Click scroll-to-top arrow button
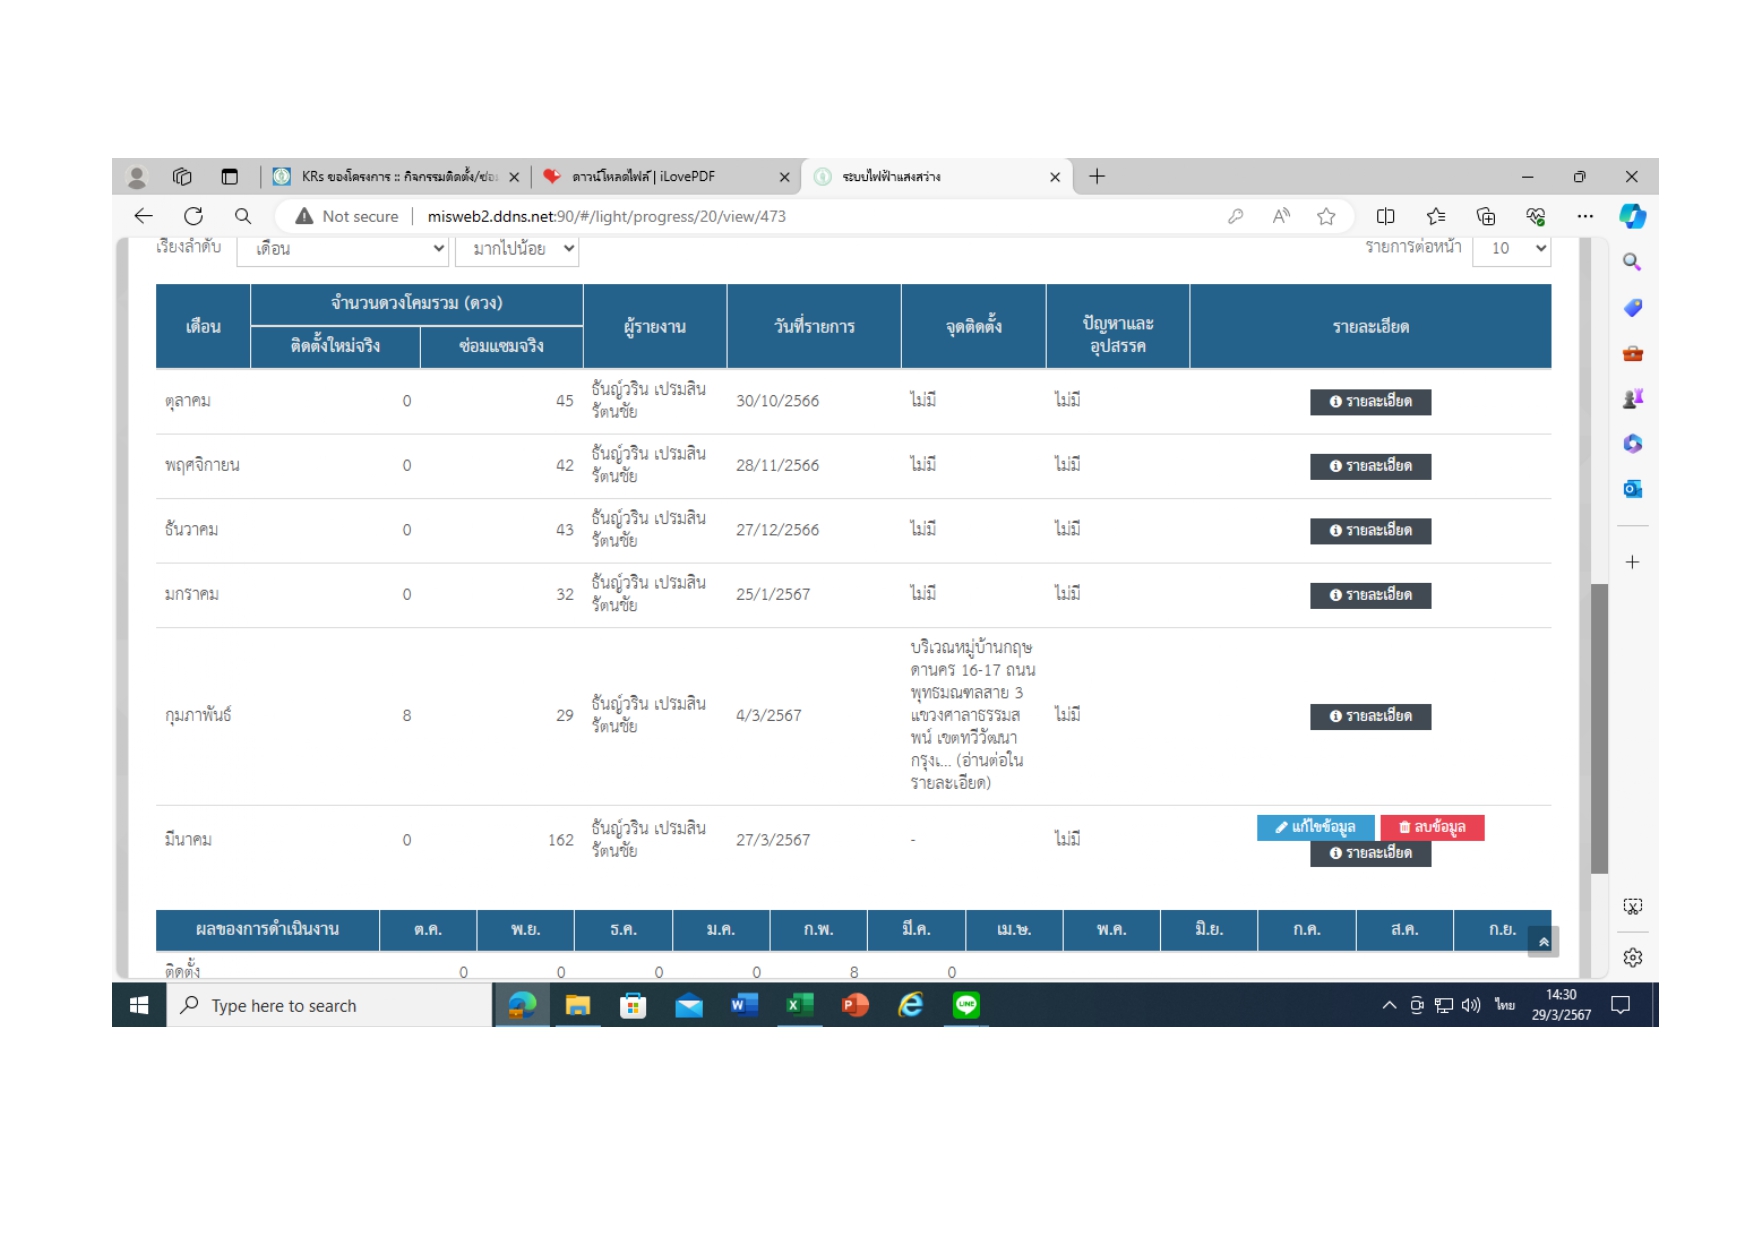This screenshot has height=1241, width=1755. click(1543, 942)
